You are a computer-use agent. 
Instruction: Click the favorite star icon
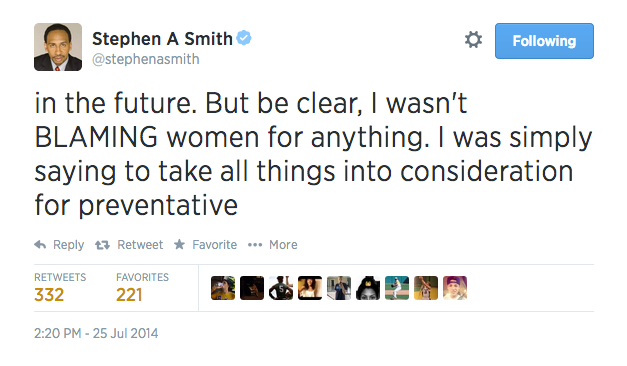coord(179,244)
